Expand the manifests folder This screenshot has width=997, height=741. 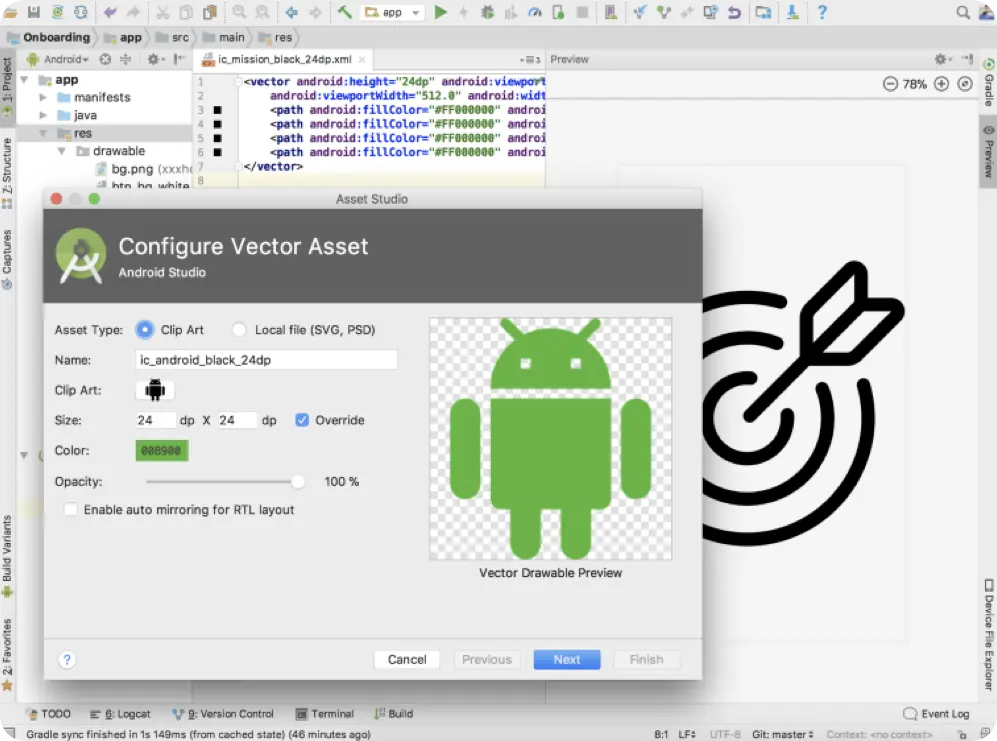click(x=43, y=97)
